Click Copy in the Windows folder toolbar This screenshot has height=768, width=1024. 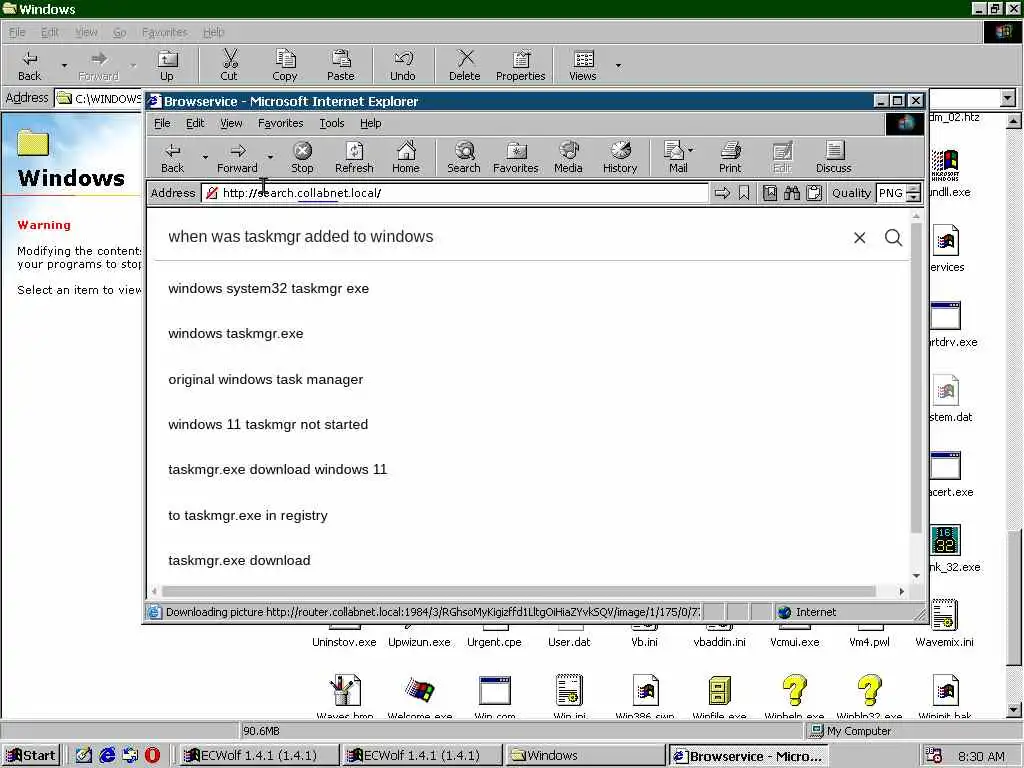tap(285, 65)
